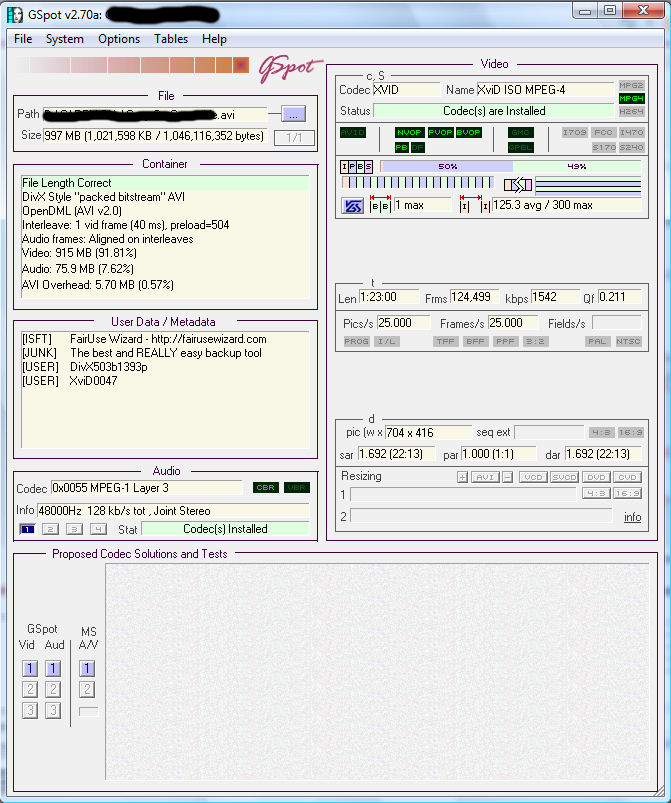Click the S240 colorimetry indicator
671x803 pixels.
coord(631,147)
